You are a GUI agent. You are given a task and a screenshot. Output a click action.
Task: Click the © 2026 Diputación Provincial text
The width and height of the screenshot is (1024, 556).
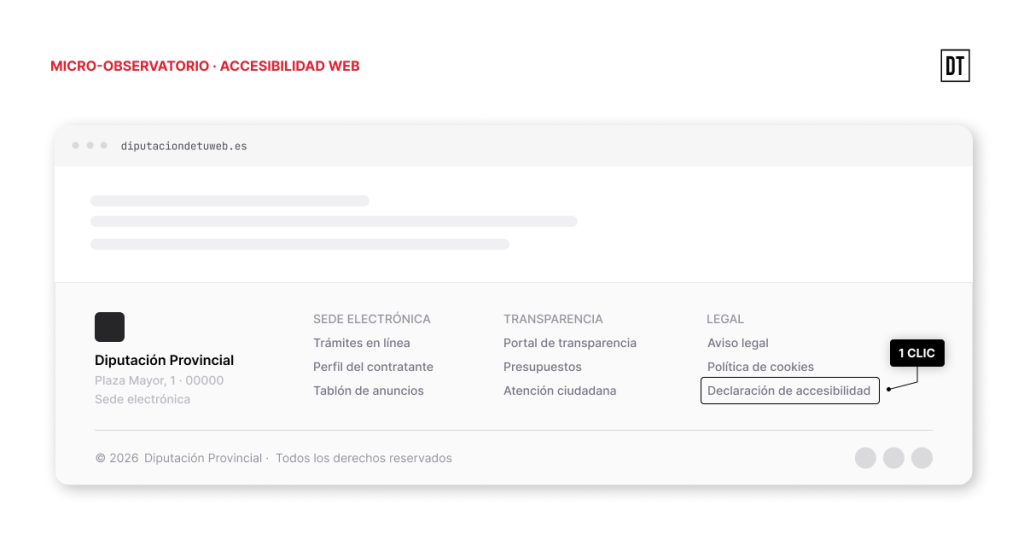pos(178,458)
